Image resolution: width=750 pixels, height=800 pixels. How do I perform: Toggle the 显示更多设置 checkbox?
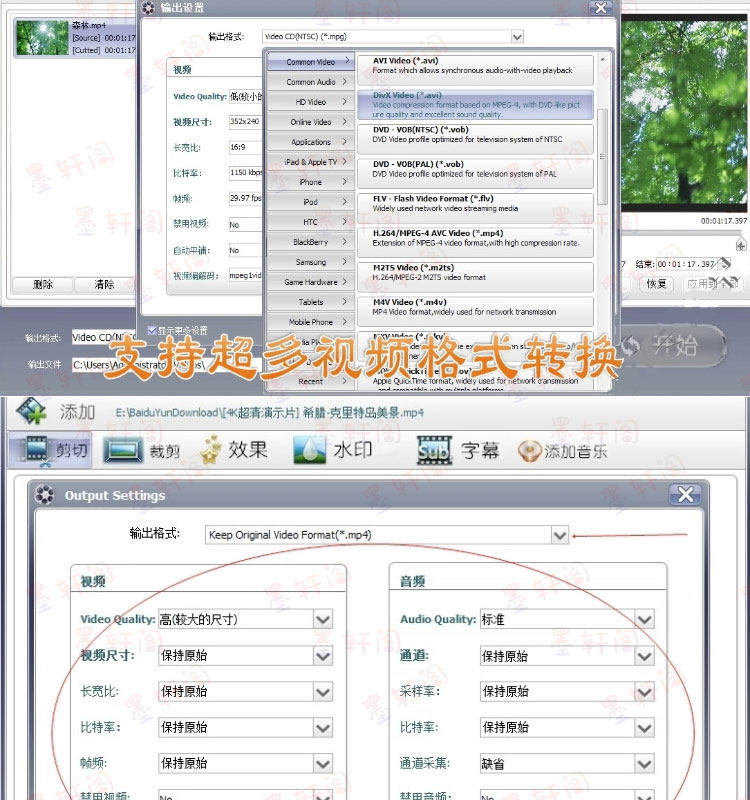pyautogui.click(x=152, y=331)
